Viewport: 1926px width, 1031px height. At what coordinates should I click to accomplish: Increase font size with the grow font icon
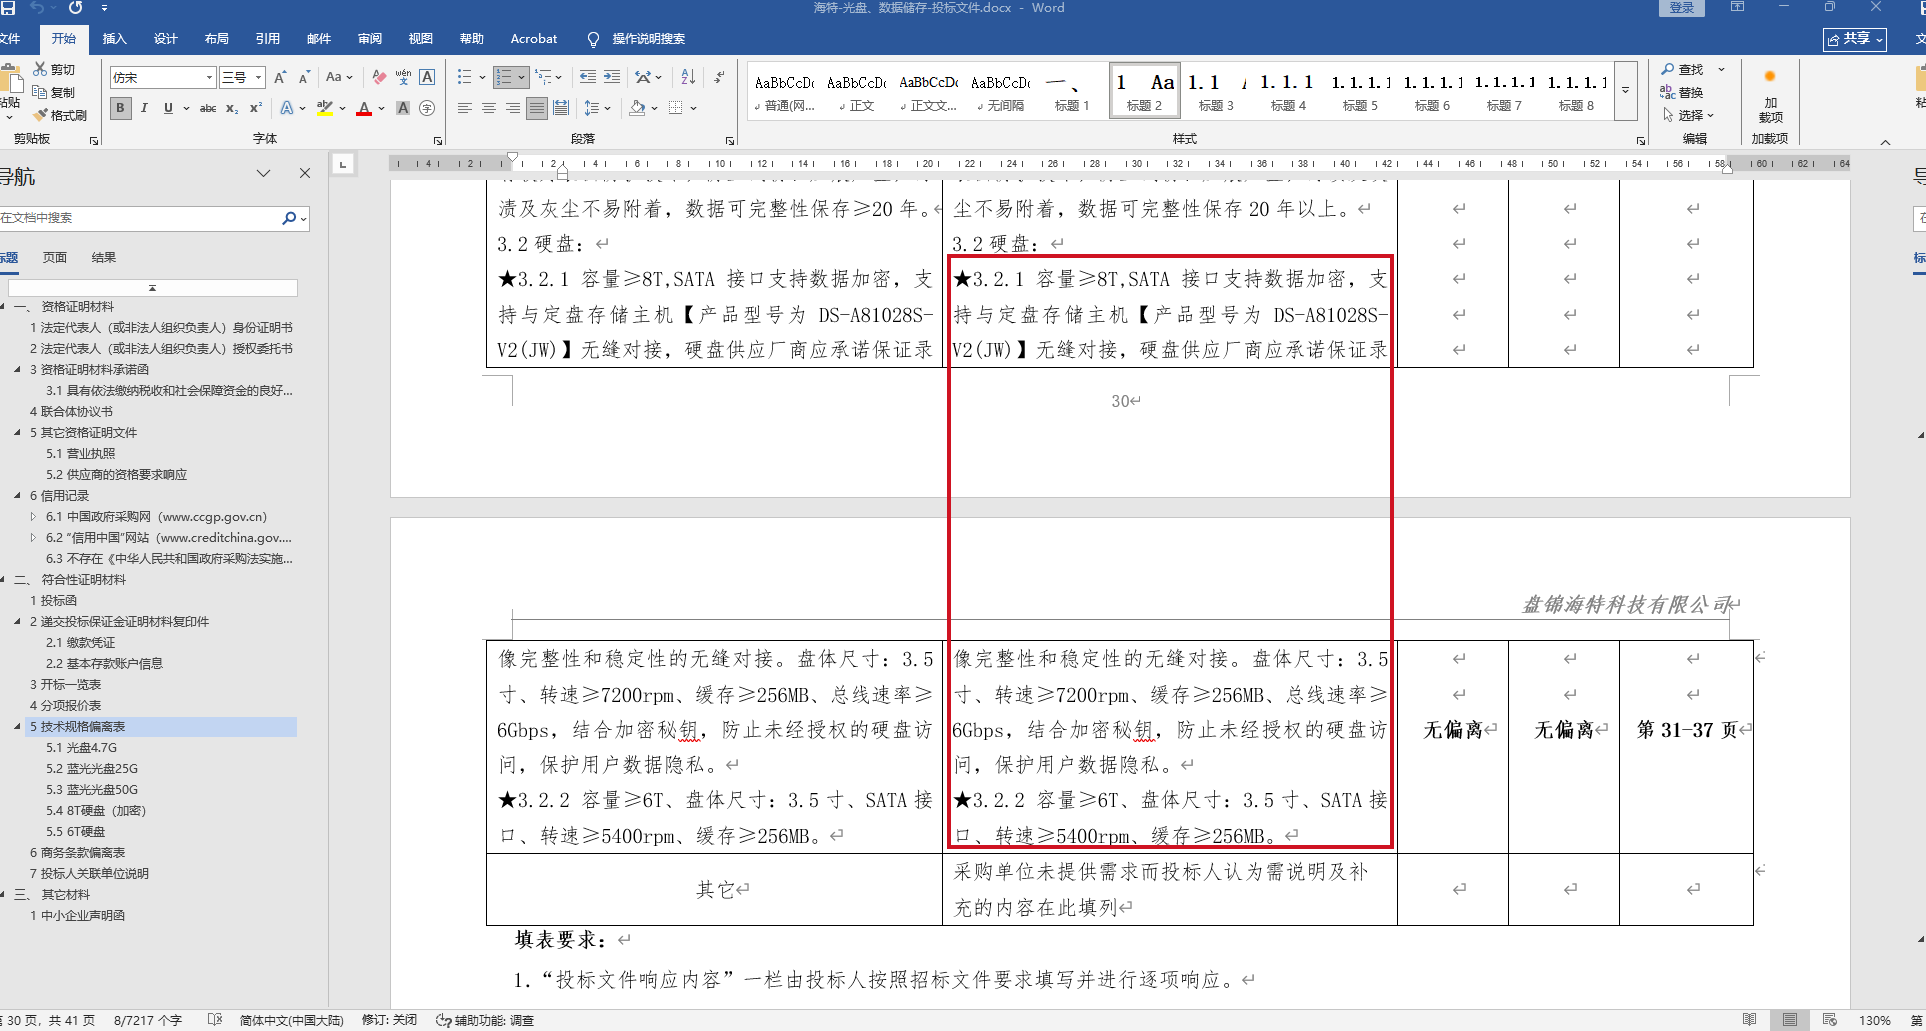point(280,77)
